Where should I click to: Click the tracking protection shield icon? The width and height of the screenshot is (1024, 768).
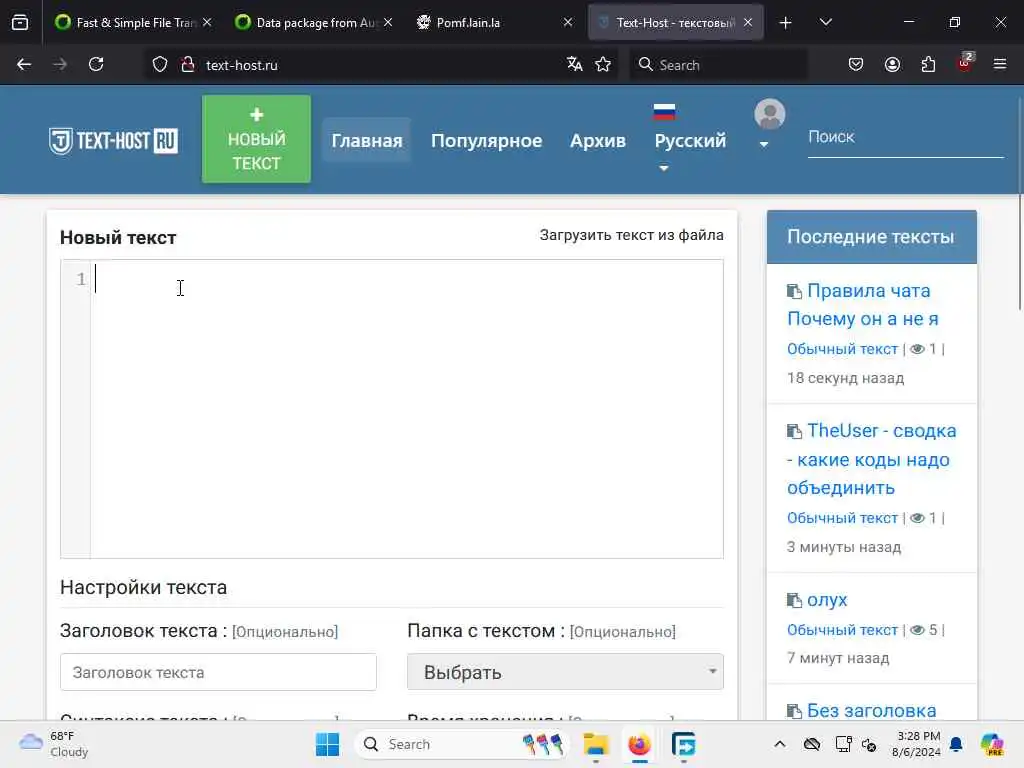(160, 65)
